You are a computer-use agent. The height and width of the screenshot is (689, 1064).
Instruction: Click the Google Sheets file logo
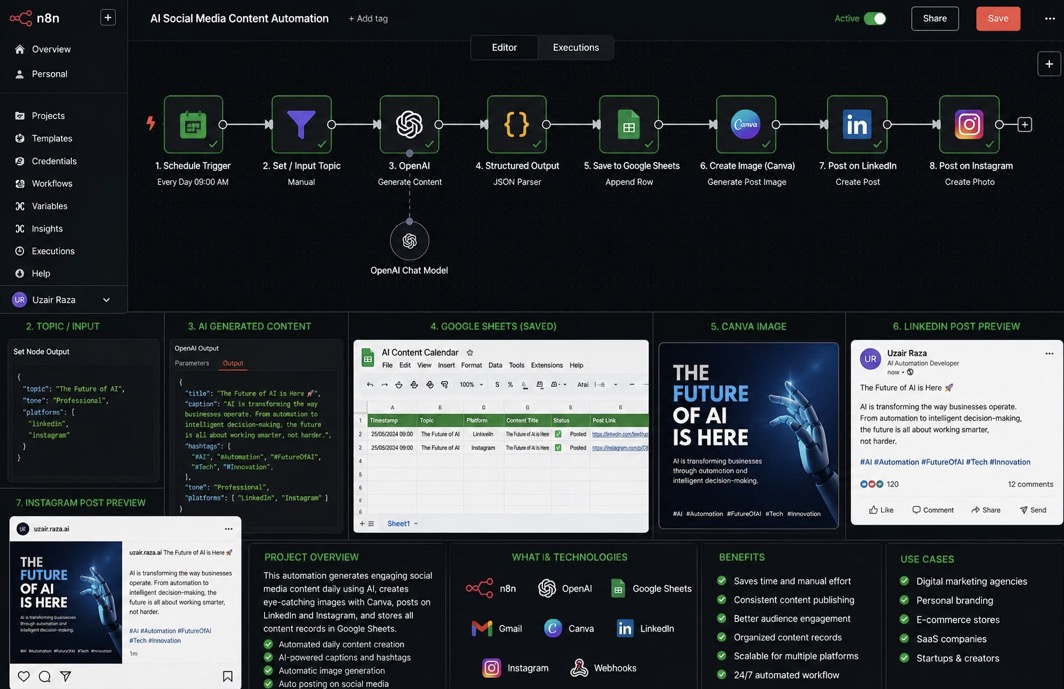[367, 358]
